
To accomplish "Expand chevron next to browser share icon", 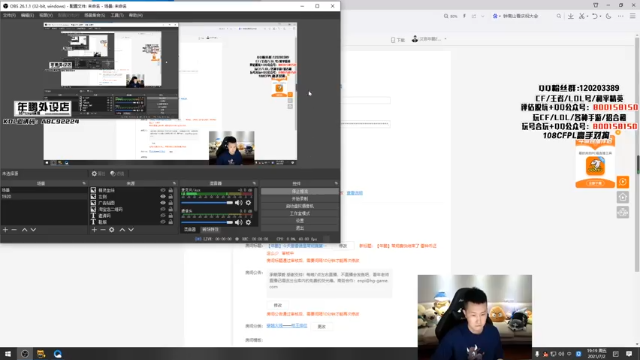I will 482,16.
